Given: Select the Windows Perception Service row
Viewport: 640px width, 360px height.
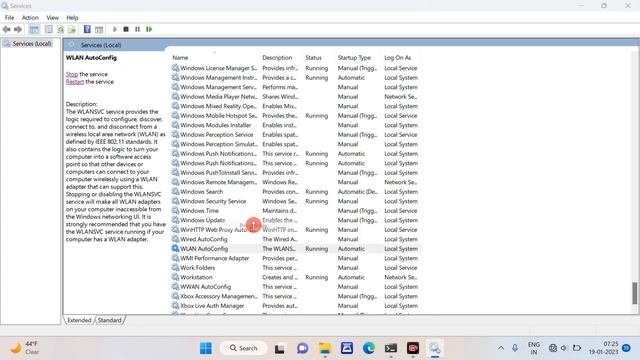Looking at the screenshot, I should [296, 135].
